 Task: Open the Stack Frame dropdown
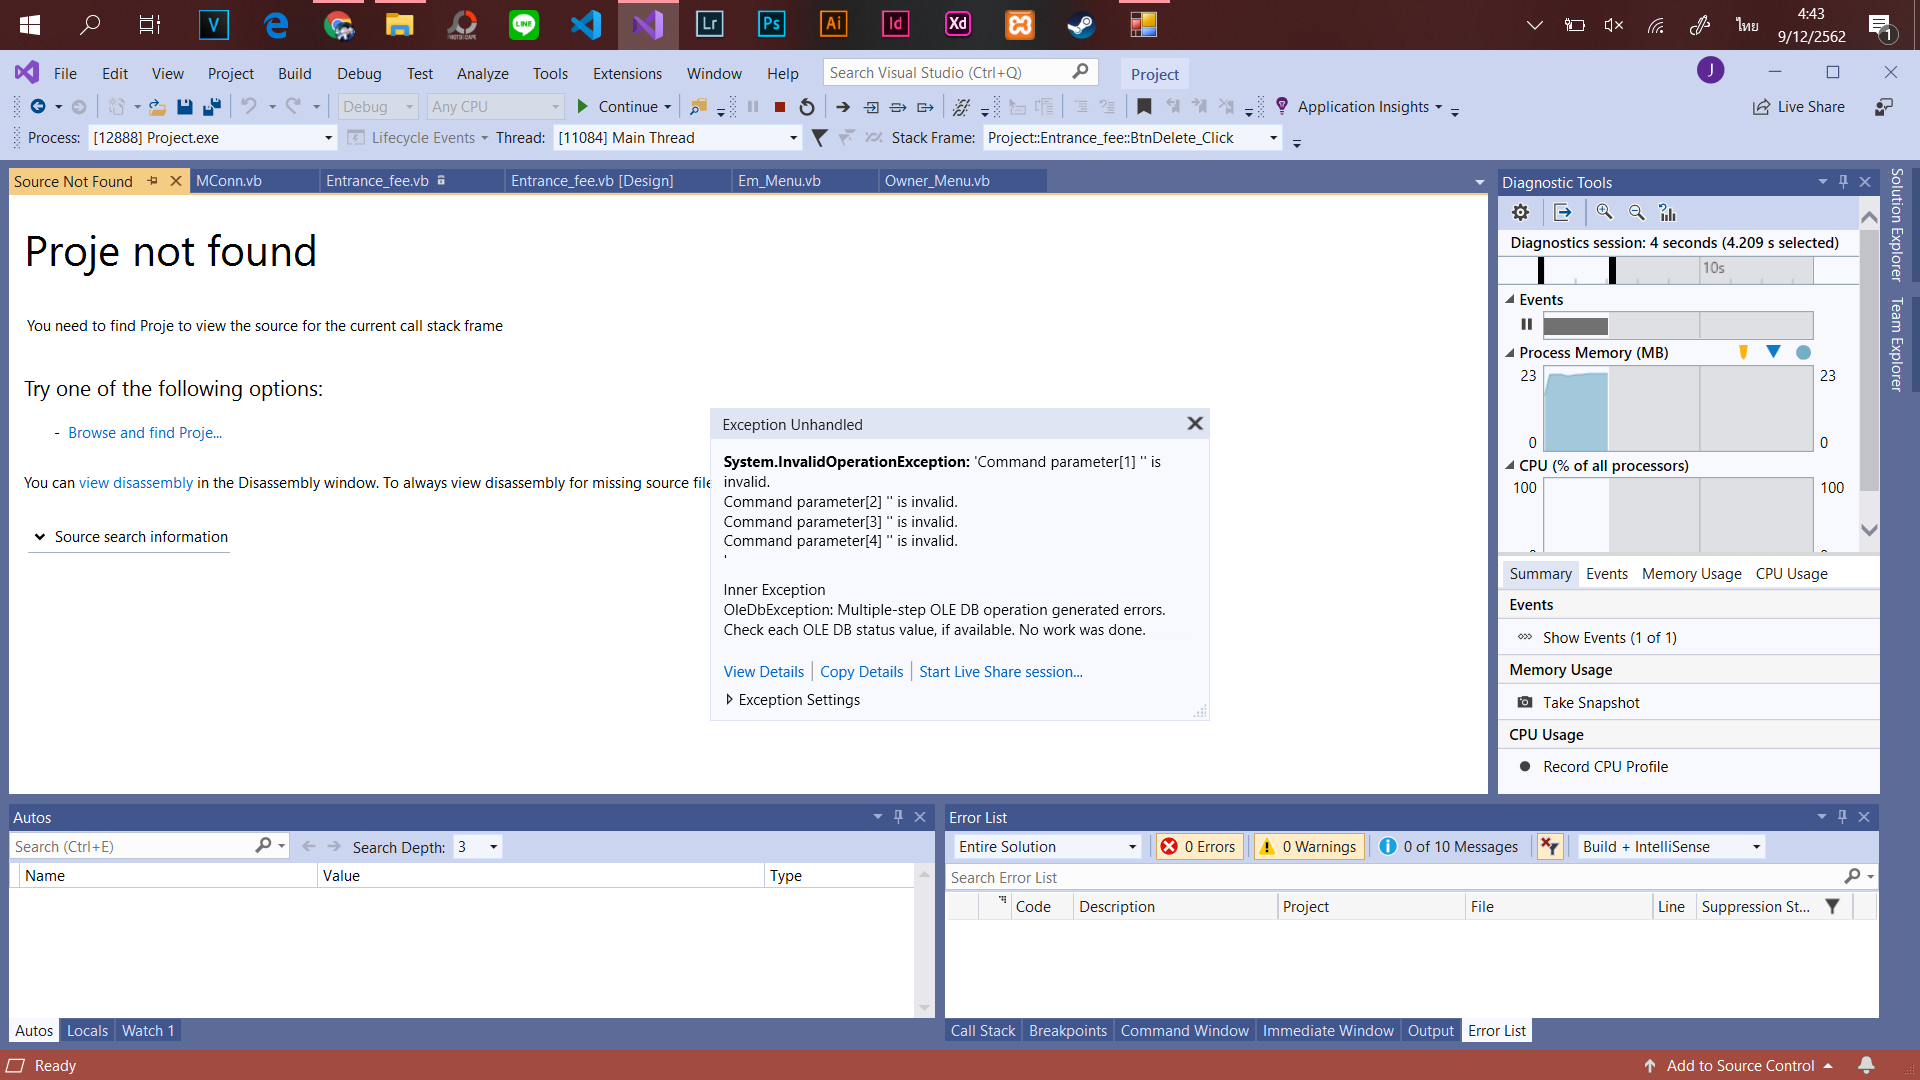(x=1274, y=138)
